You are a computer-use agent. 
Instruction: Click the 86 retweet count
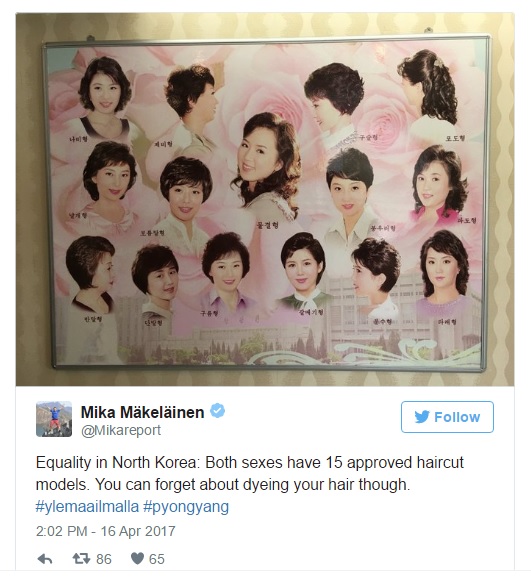point(104,559)
